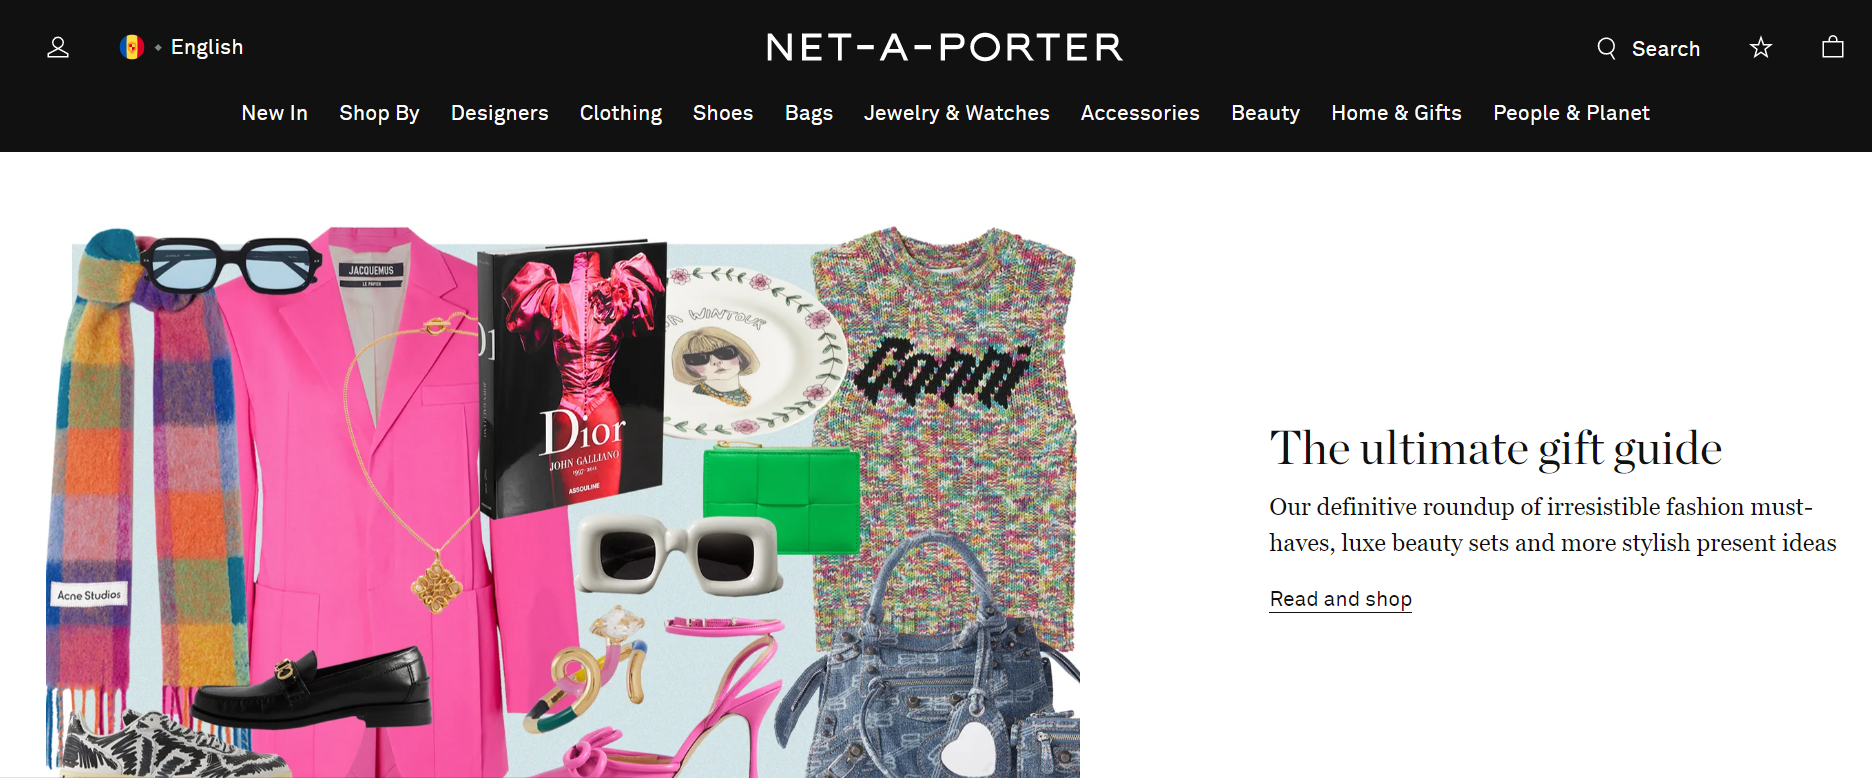Open the account profile icon
1872x778 pixels.
(x=58, y=47)
